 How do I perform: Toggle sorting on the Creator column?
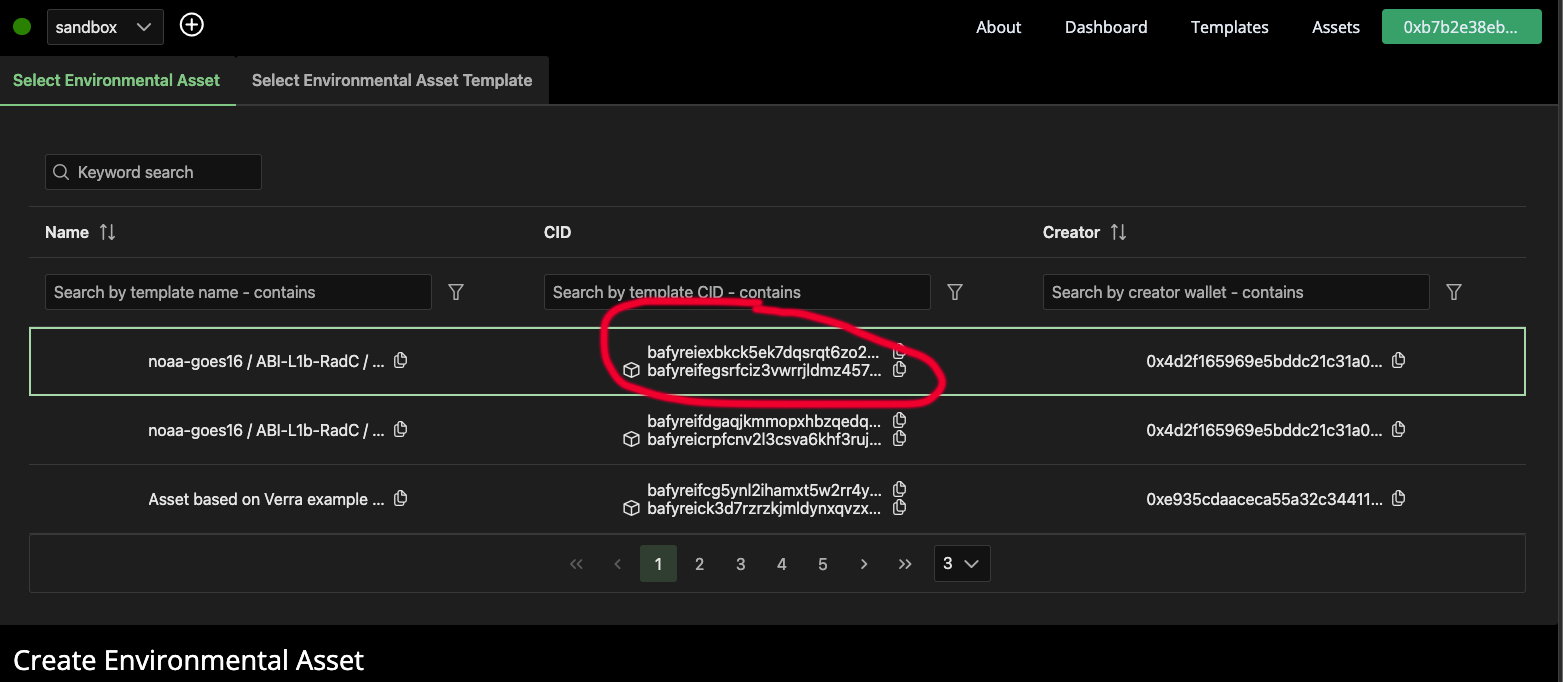(1119, 231)
